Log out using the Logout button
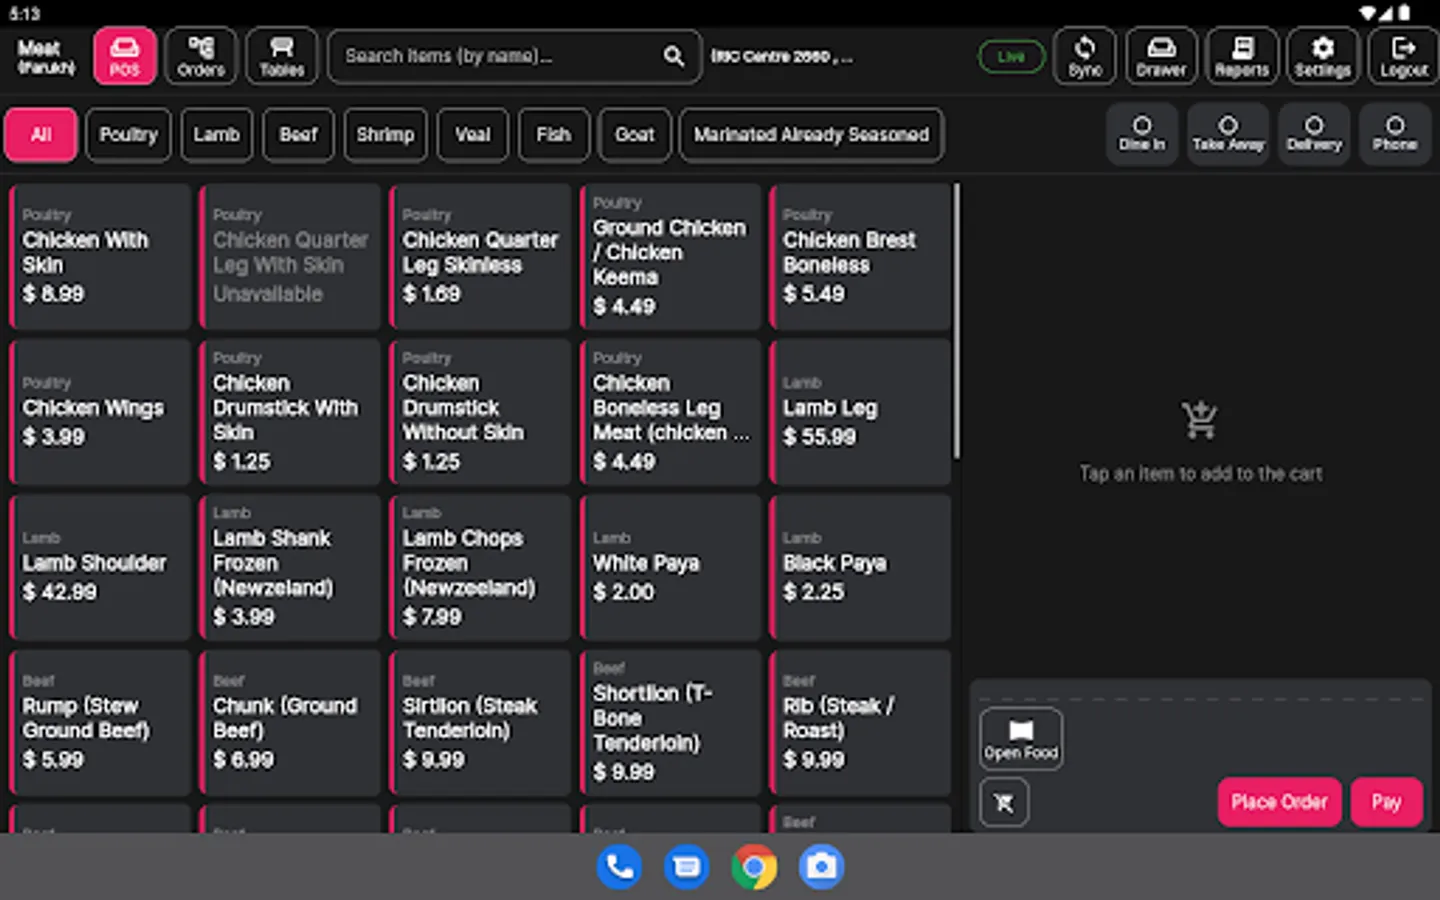The image size is (1440, 900). pyautogui.click(x=1404, y=56)
